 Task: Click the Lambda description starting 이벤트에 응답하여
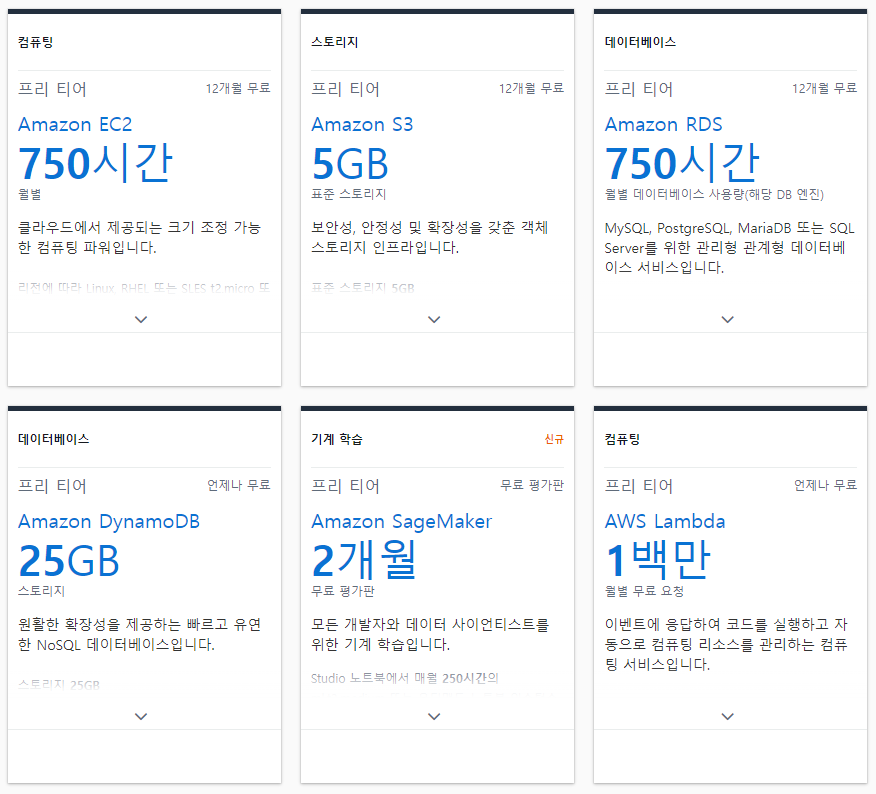tap(726, 644)
